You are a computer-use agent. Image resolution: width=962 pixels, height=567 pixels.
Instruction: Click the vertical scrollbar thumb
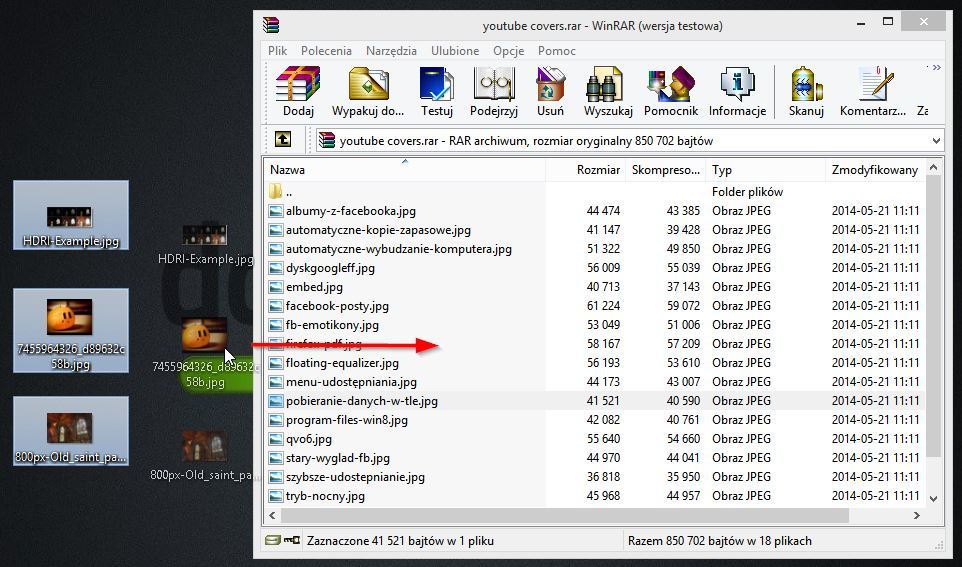pyautogui.click(x=934, y=316)
